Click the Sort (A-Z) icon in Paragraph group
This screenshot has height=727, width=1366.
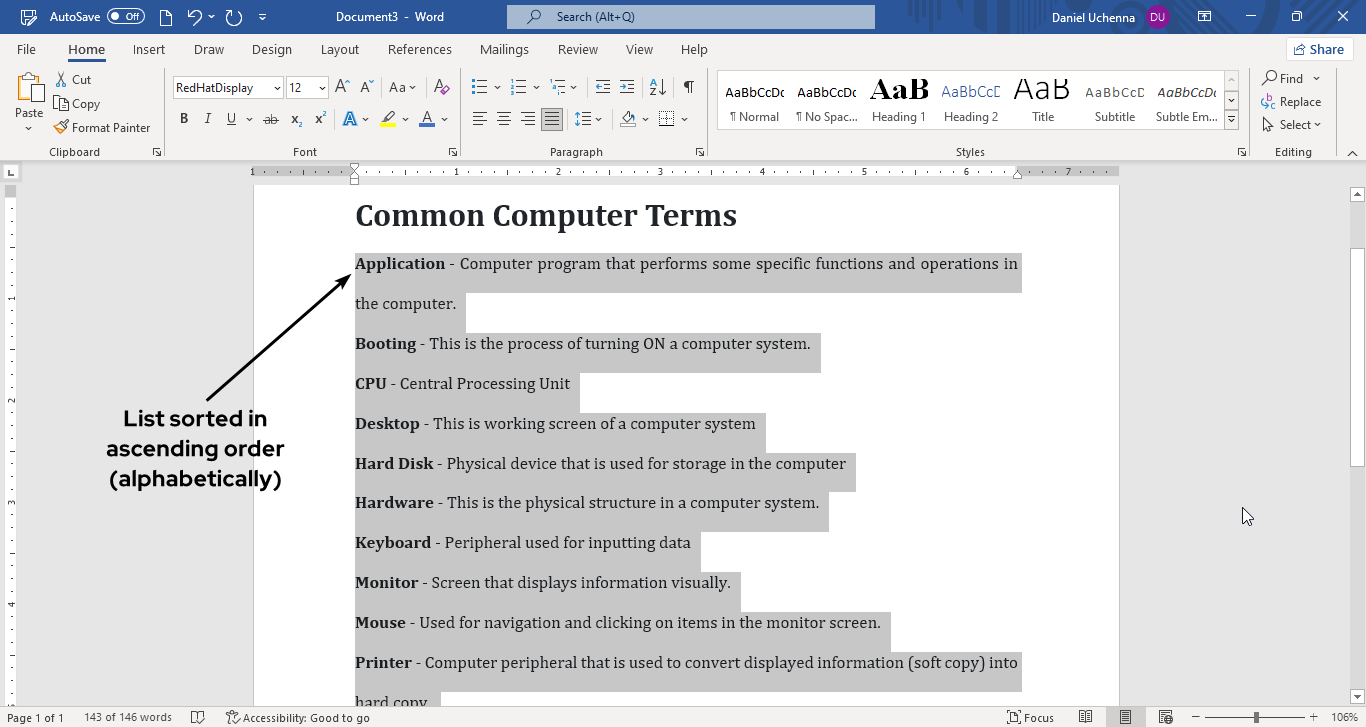(x=660, y=87)
